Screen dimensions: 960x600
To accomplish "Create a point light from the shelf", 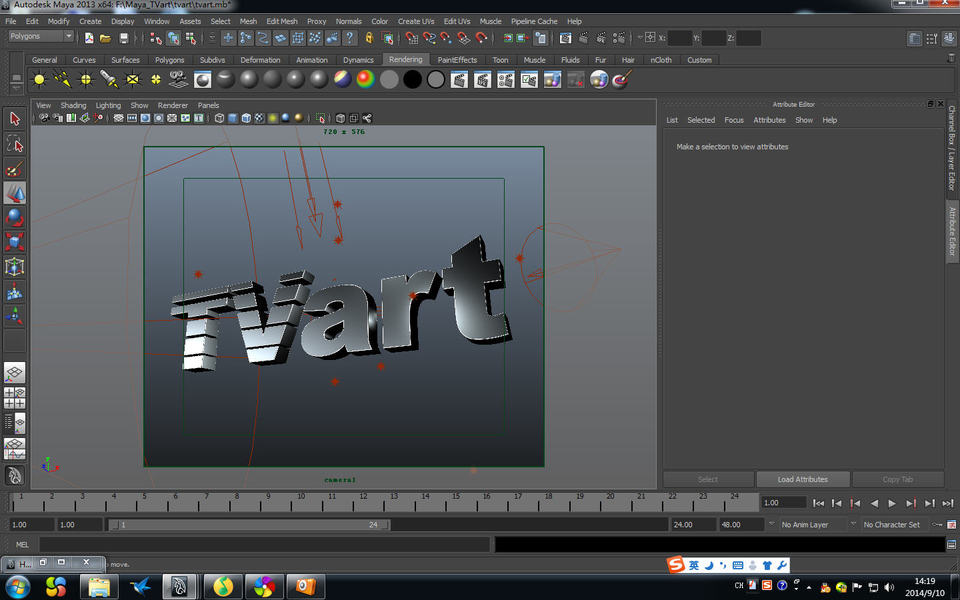I will [86, 79].
